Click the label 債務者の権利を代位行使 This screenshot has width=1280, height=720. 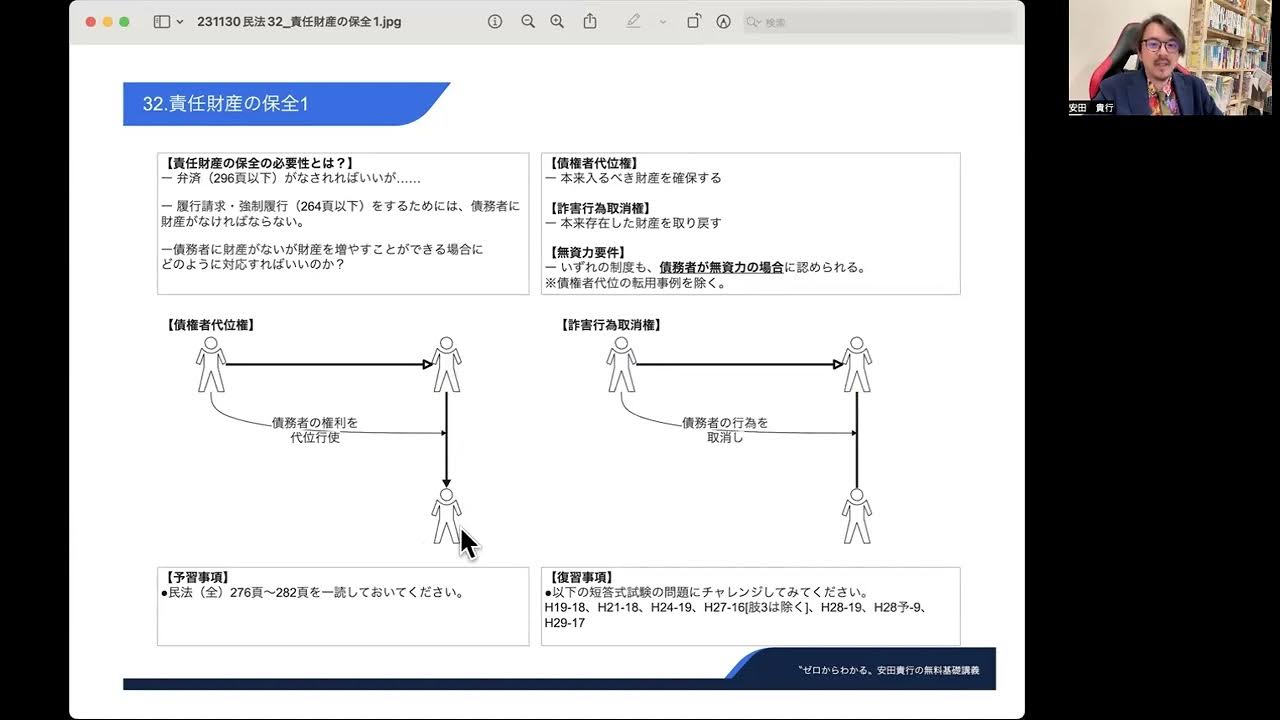click(315, 430)
